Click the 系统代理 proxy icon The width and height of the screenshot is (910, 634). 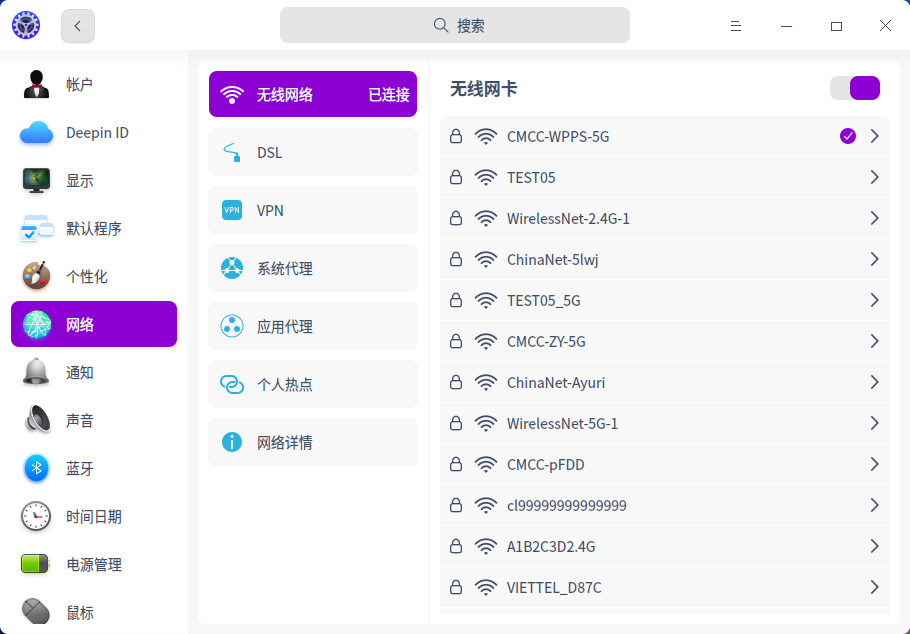click(x=232, y=268)
